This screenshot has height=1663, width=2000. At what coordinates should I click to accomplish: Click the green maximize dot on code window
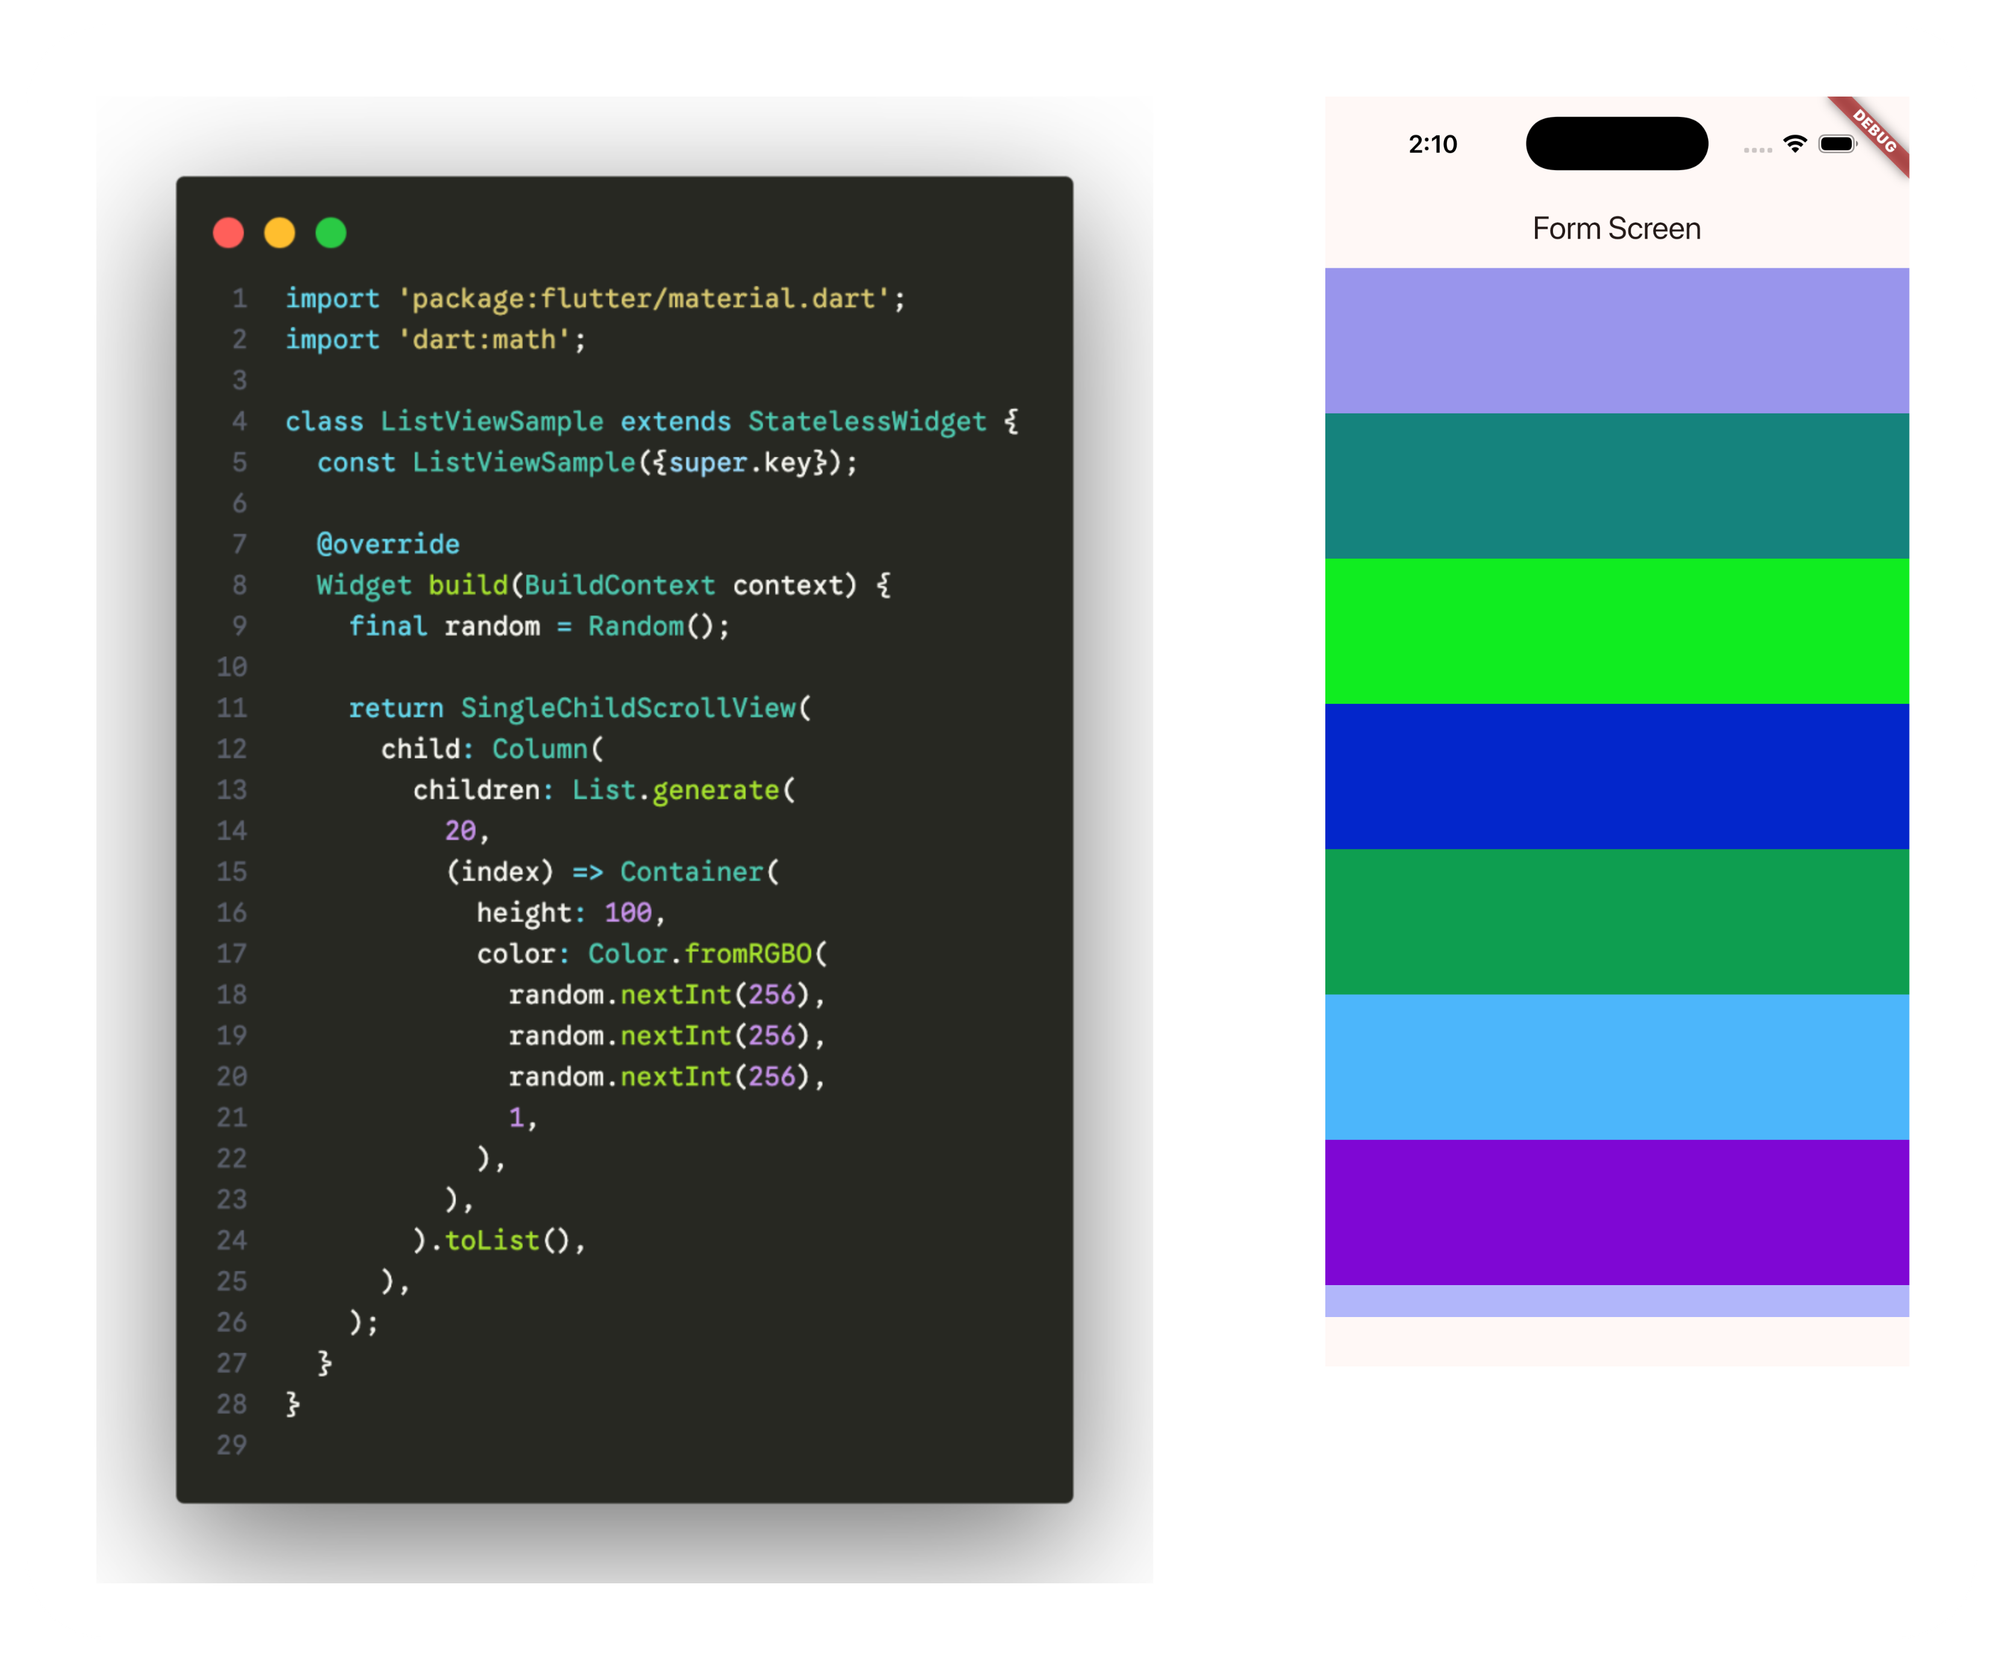(331, 233)
